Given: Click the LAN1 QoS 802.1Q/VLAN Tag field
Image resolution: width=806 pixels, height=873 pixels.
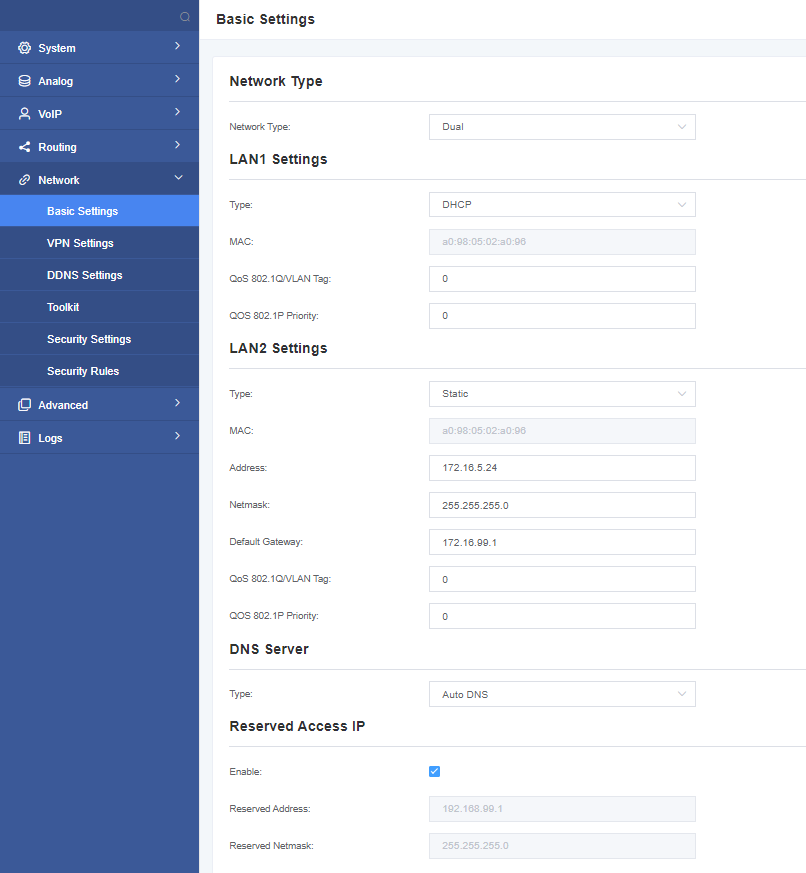Looking at the screenshot, I should click(x=562, y=279).
